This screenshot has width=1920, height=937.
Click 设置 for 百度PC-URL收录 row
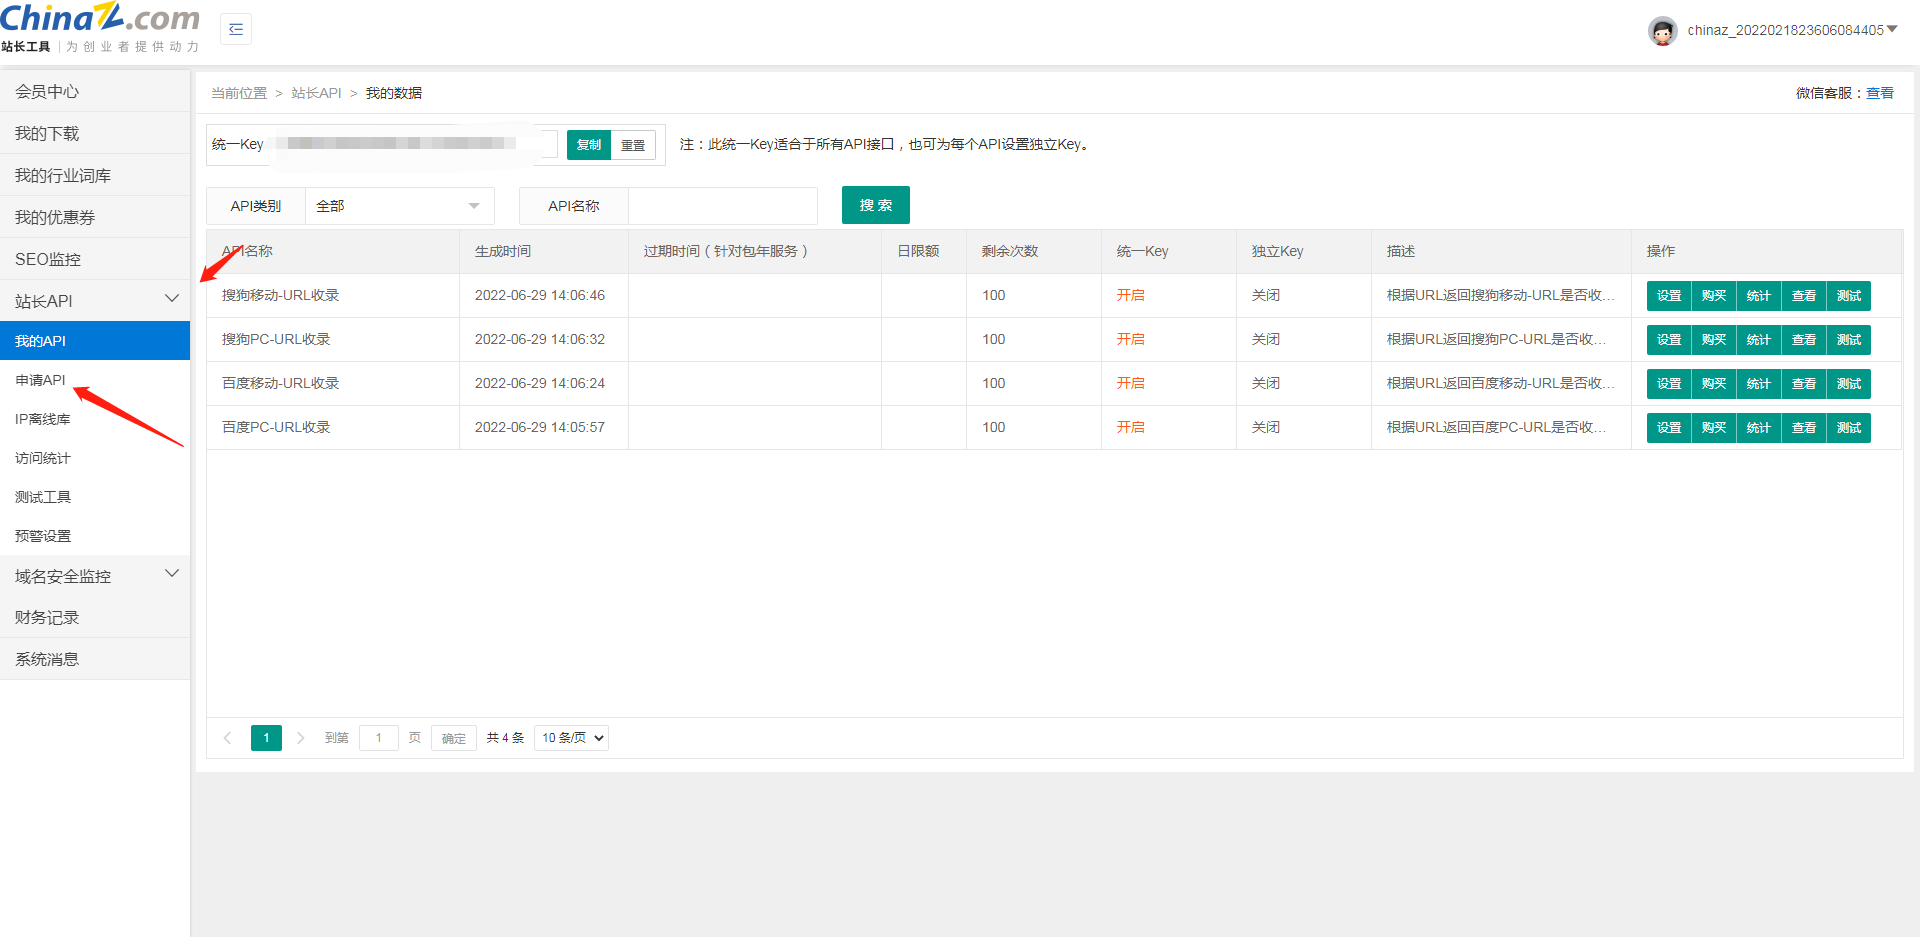coord(1669,428)
